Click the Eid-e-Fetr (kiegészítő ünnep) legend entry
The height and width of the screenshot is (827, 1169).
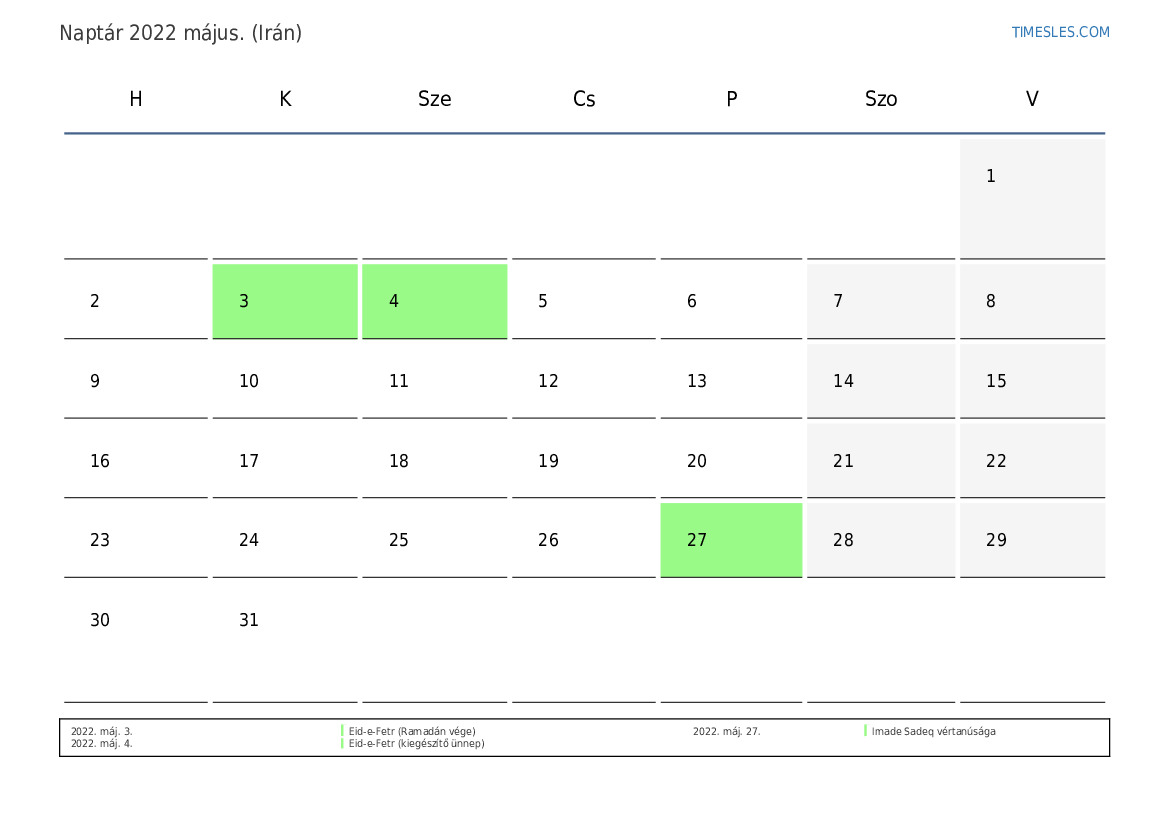(416, 744)
